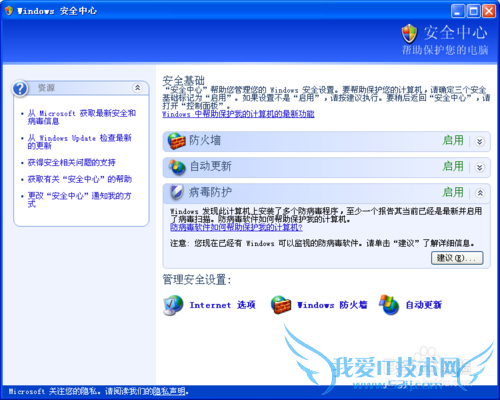Expand the 自动更新 section chevron
This screenshot has width=500, height=400.
point(480,167)
